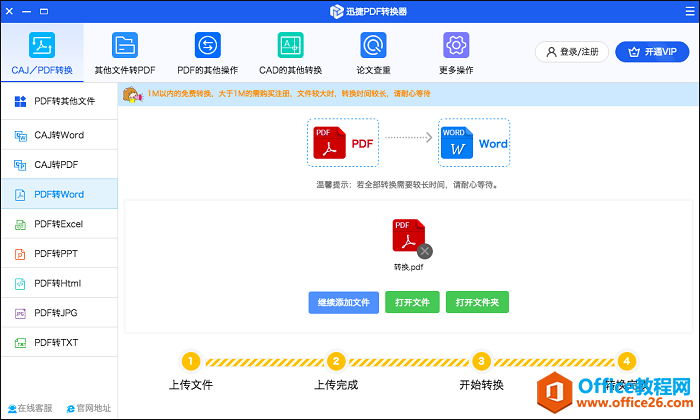Click the CAD的其他转换 icon
Screen dimensions: 700x420
(290, 45)
